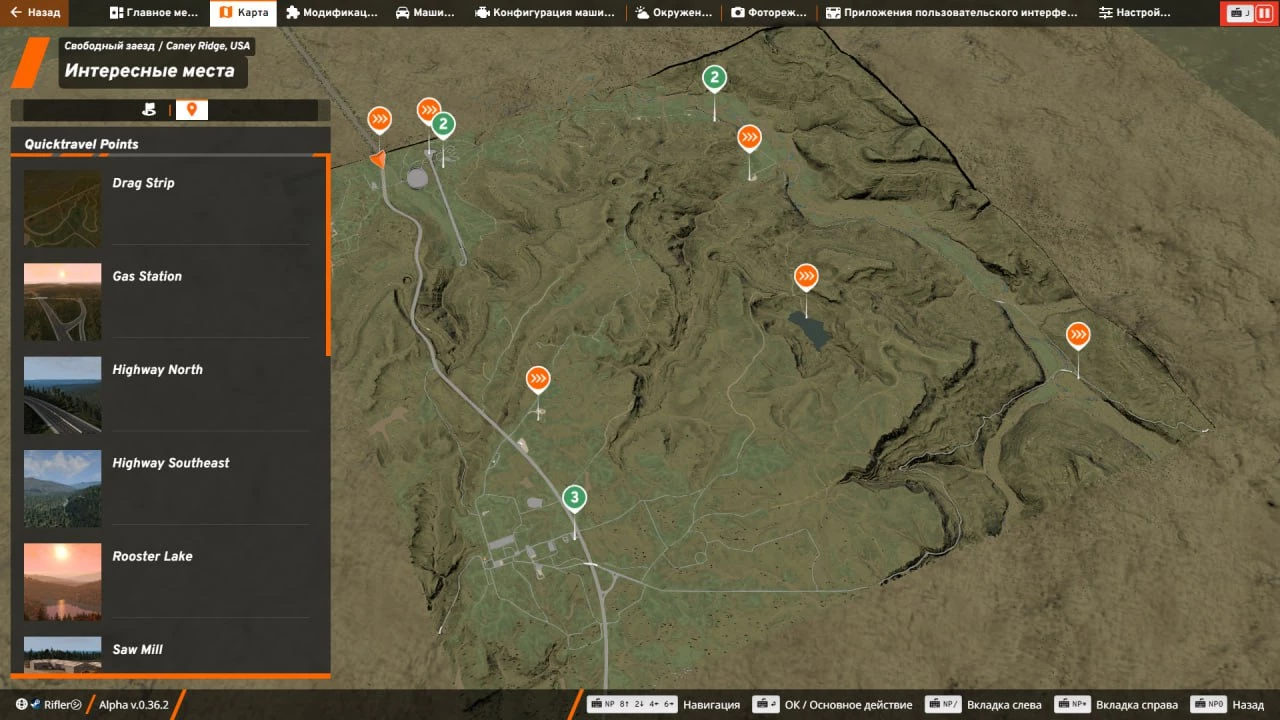Select the location pin filter icon
Screen dimensions: 1280x720
click(192, 110)
